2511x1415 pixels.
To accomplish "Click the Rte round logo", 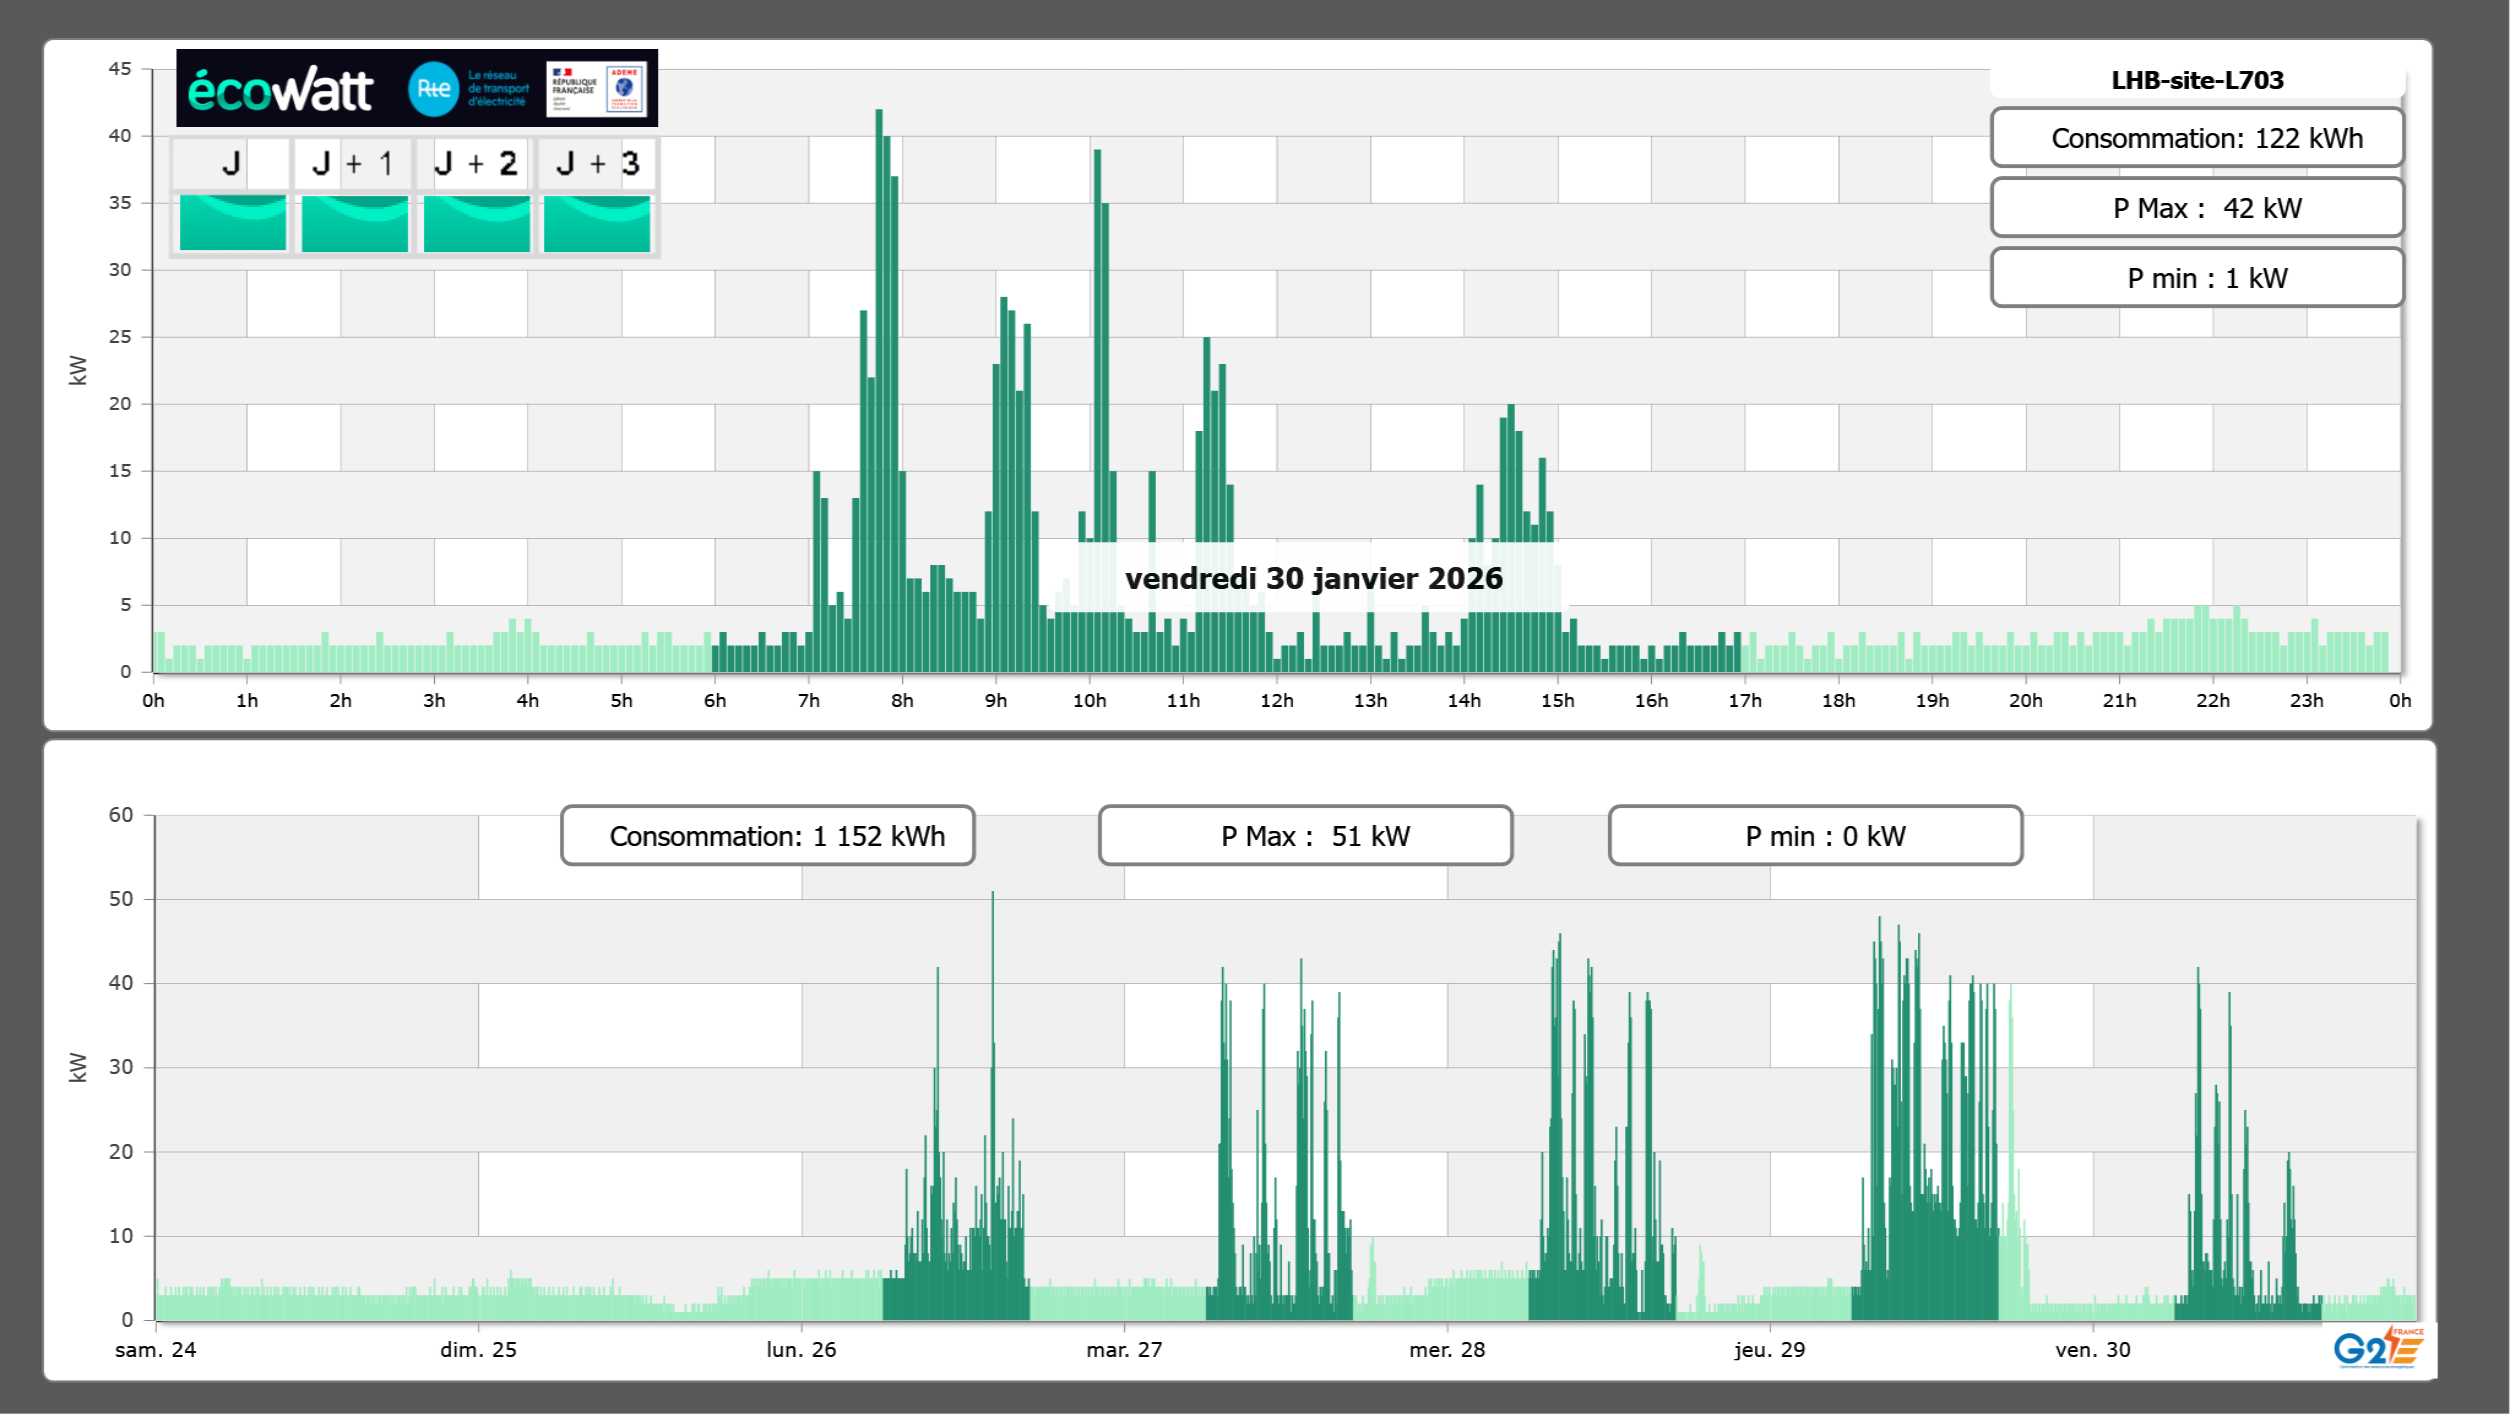I will tap(433, 89).
